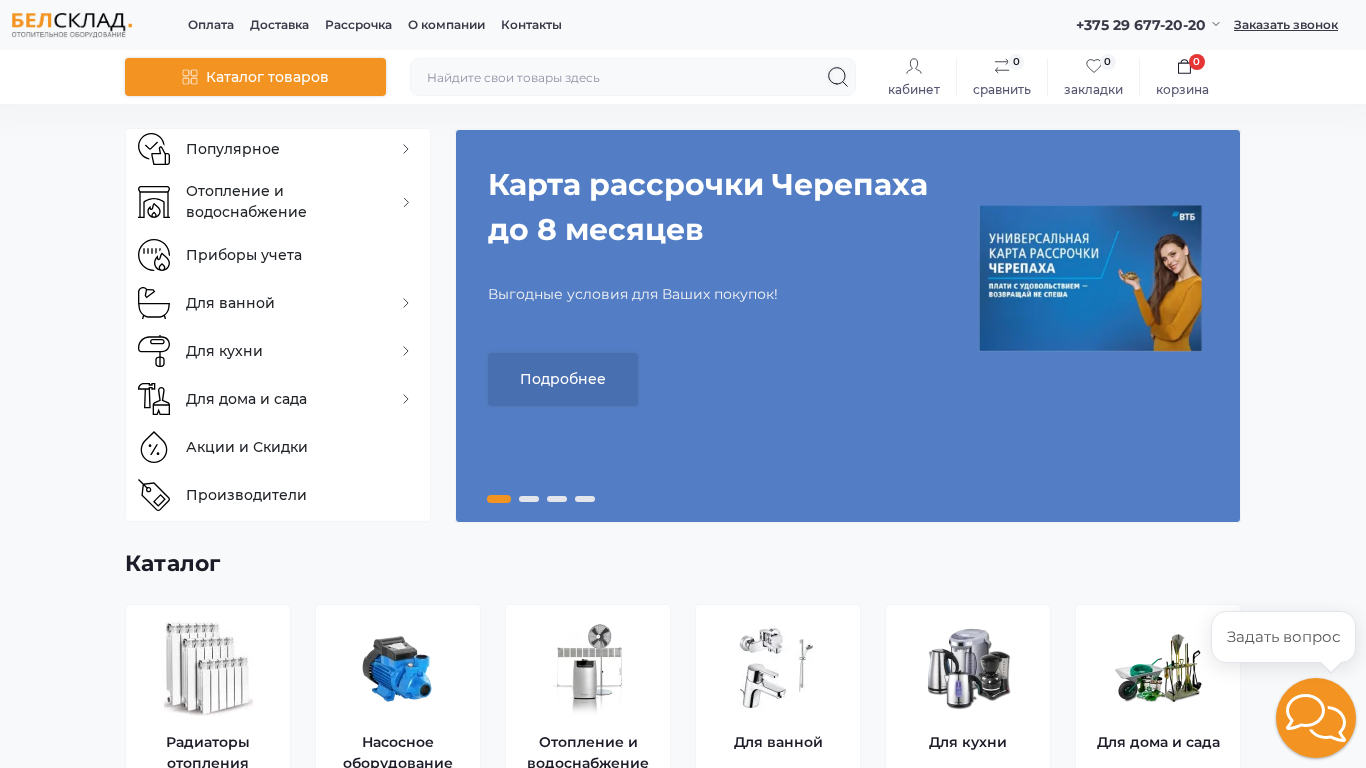The width and height of the screenshot is (1366, 768).
Task: Focus the product search input field
Action: [x=620, y=77]
